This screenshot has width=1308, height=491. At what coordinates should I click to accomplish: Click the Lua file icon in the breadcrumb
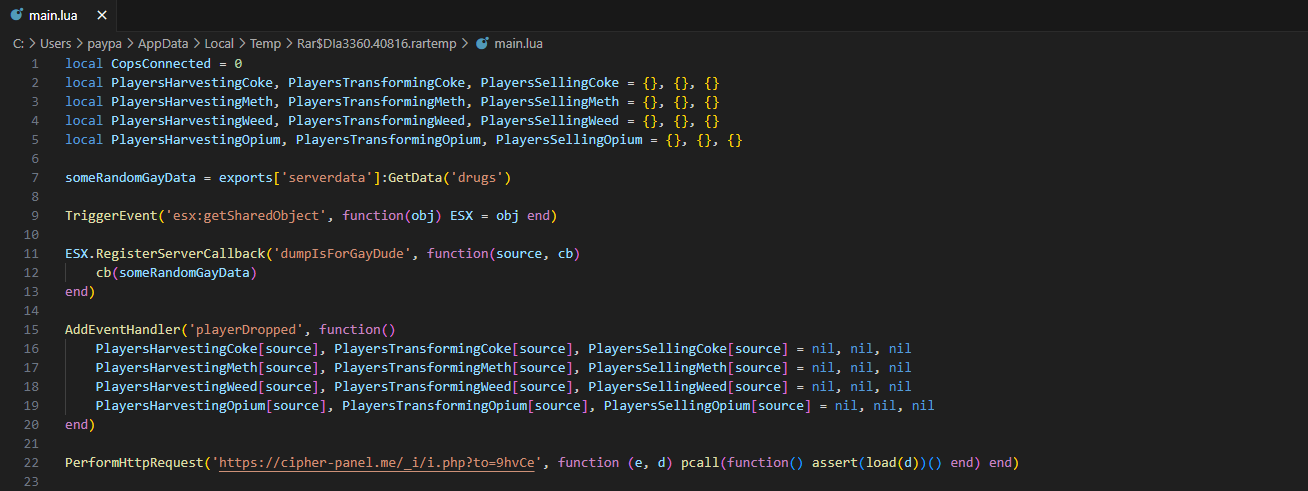click(x=482, y=44)
